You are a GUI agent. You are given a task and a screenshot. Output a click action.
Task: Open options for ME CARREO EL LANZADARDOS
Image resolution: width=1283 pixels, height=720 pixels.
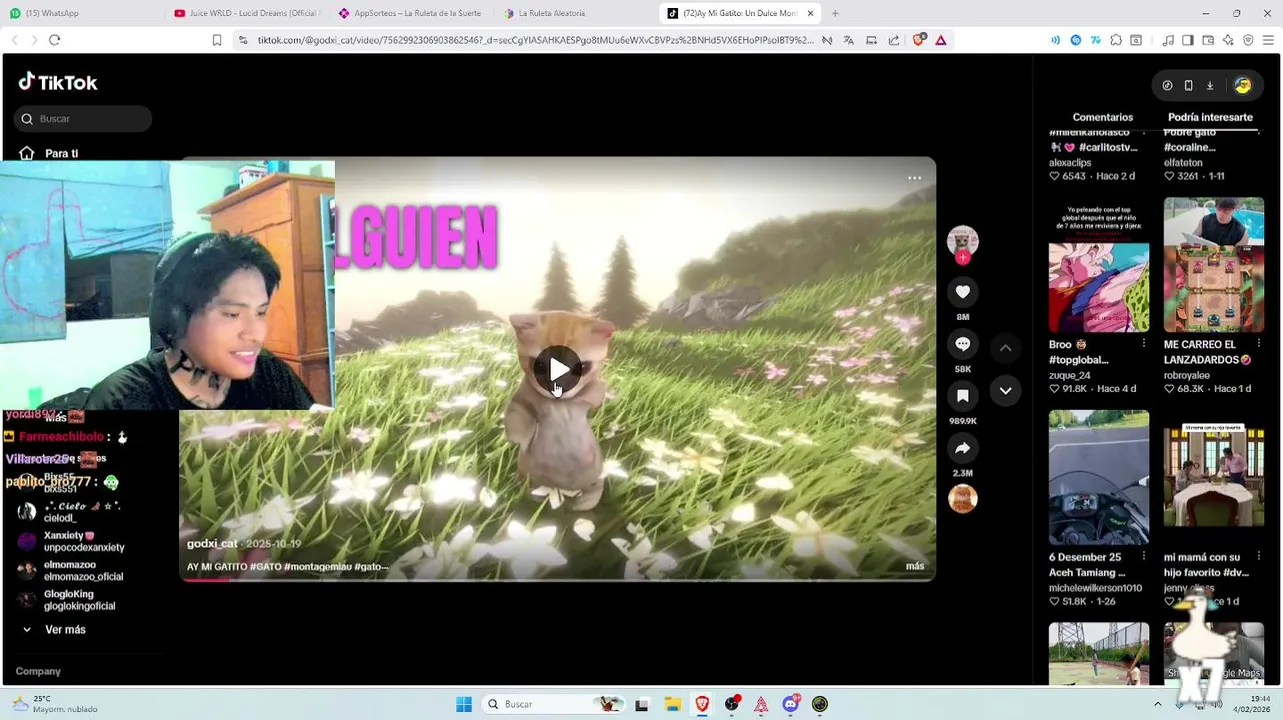click(1258, 344)
